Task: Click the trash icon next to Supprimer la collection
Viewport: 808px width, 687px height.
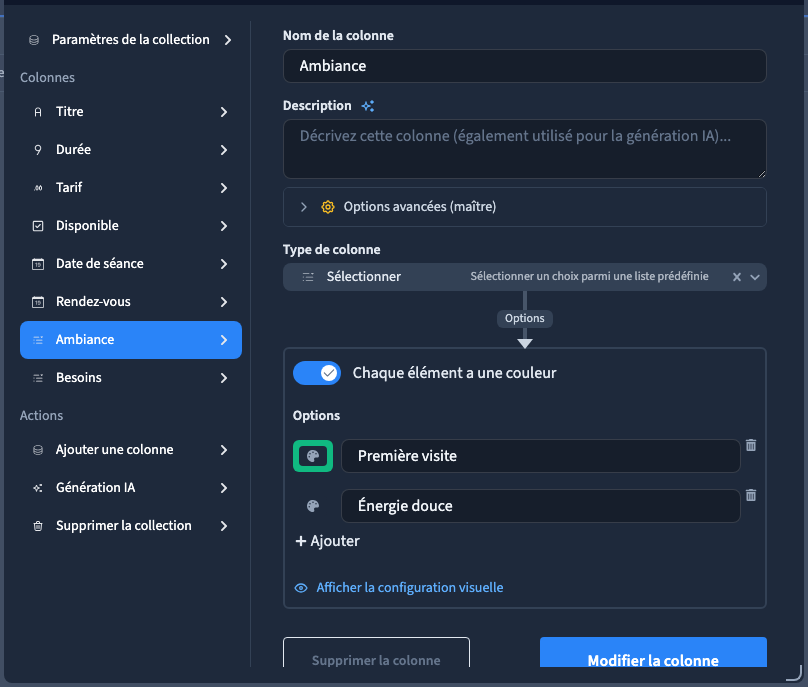Action: click(x=38, y=526)
